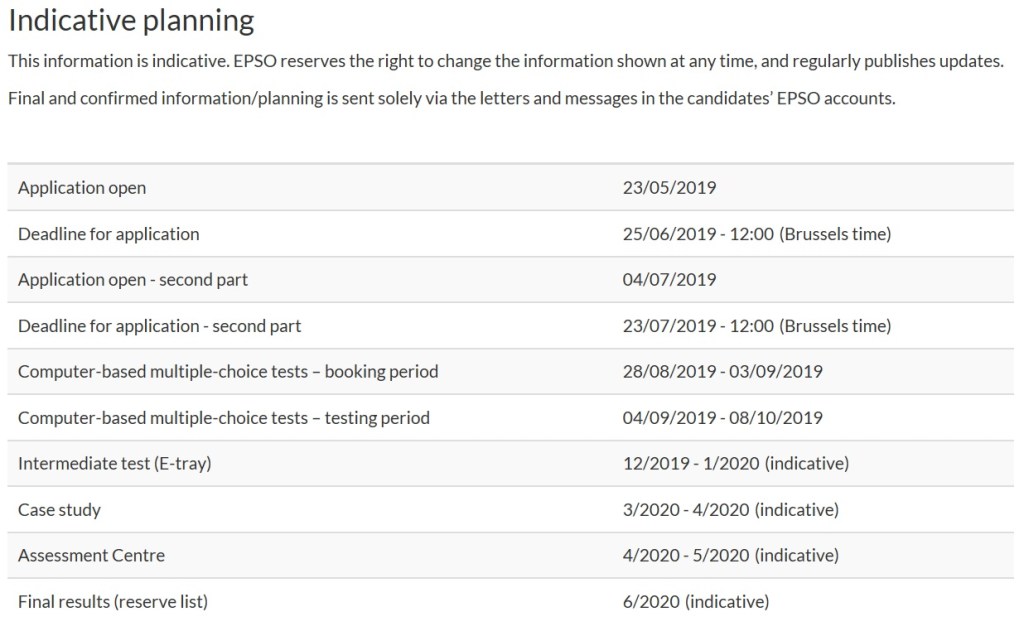
Task: Click the 25/06/2019 - 12:00 deadline value
Action: coord(756,234)
